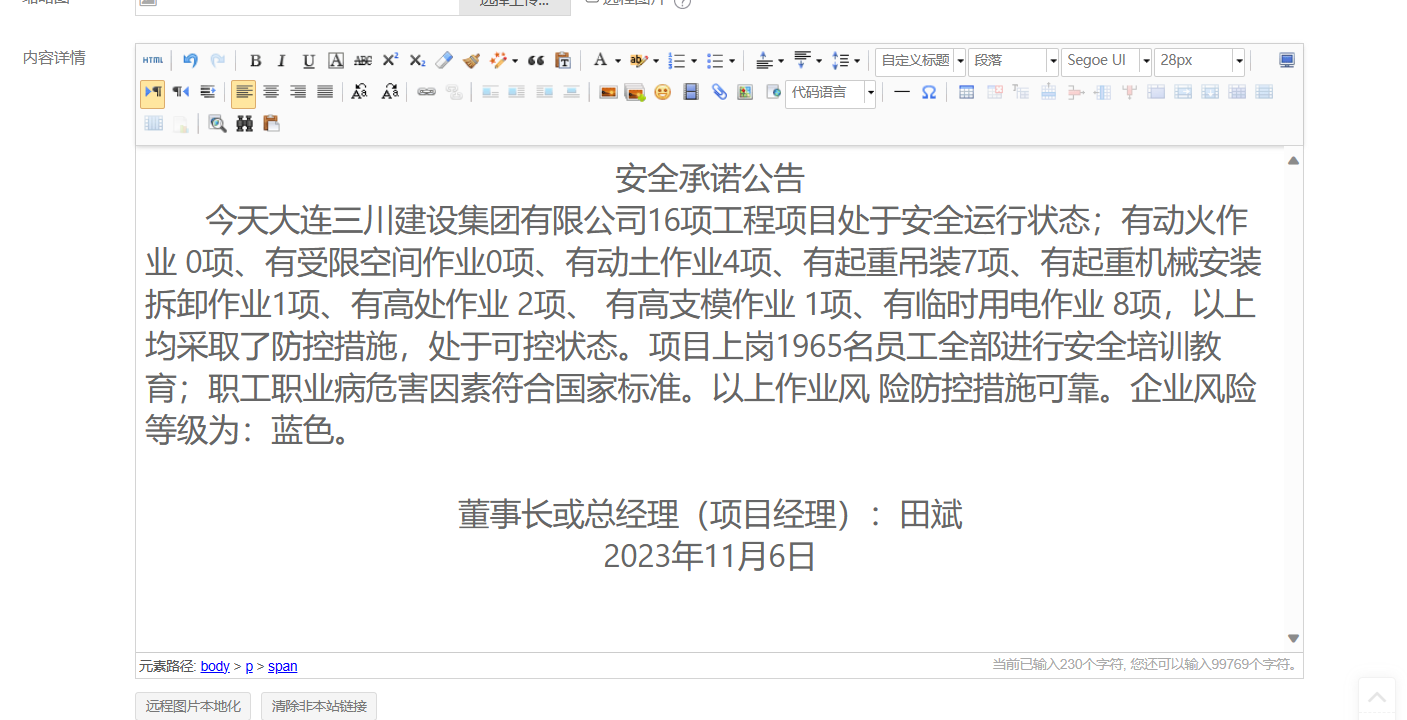Screen dimensions: 1407x720
Task: Convert selected text to uppercase
Action: click(360, 92)
